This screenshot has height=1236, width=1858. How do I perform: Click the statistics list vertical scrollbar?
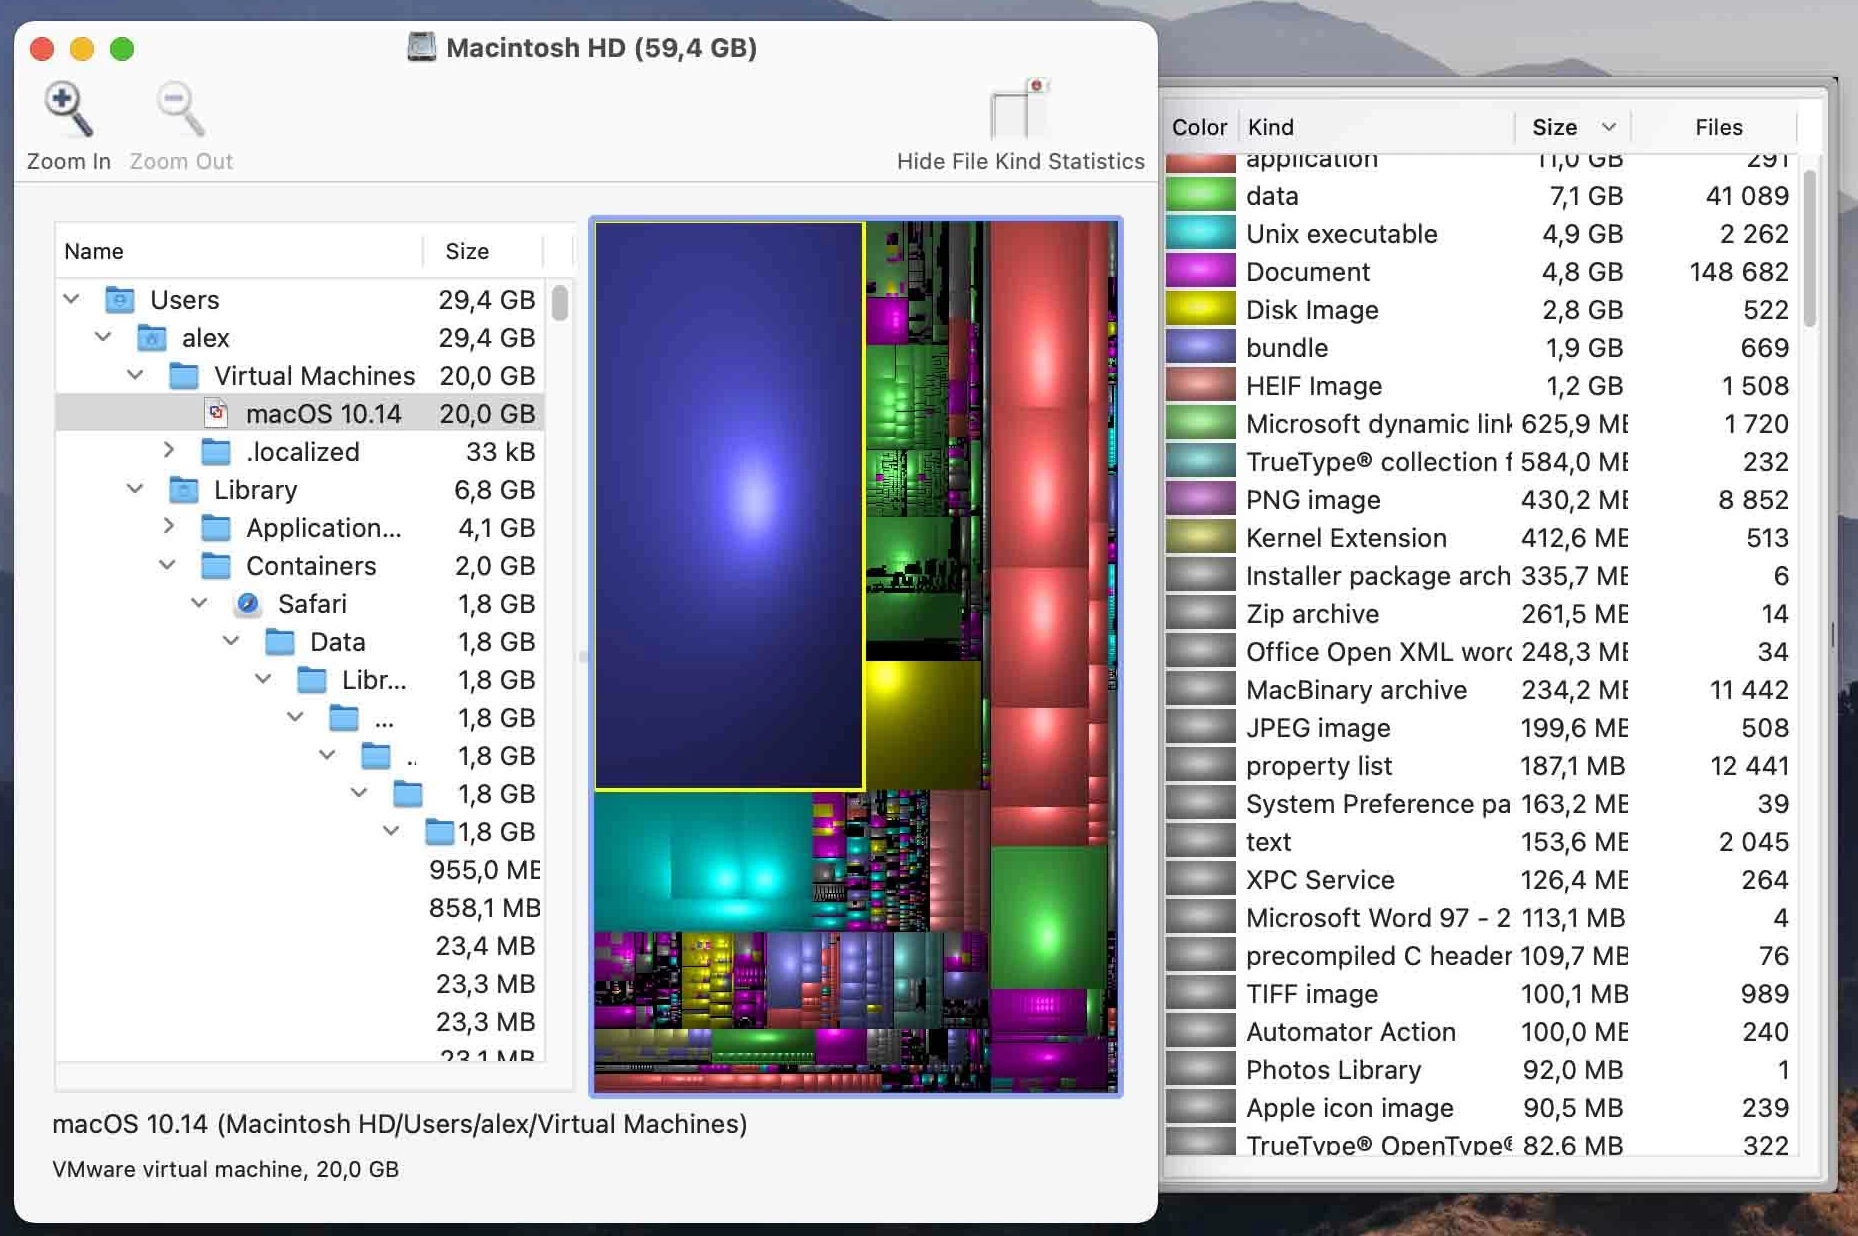[x=1810, y=248]
